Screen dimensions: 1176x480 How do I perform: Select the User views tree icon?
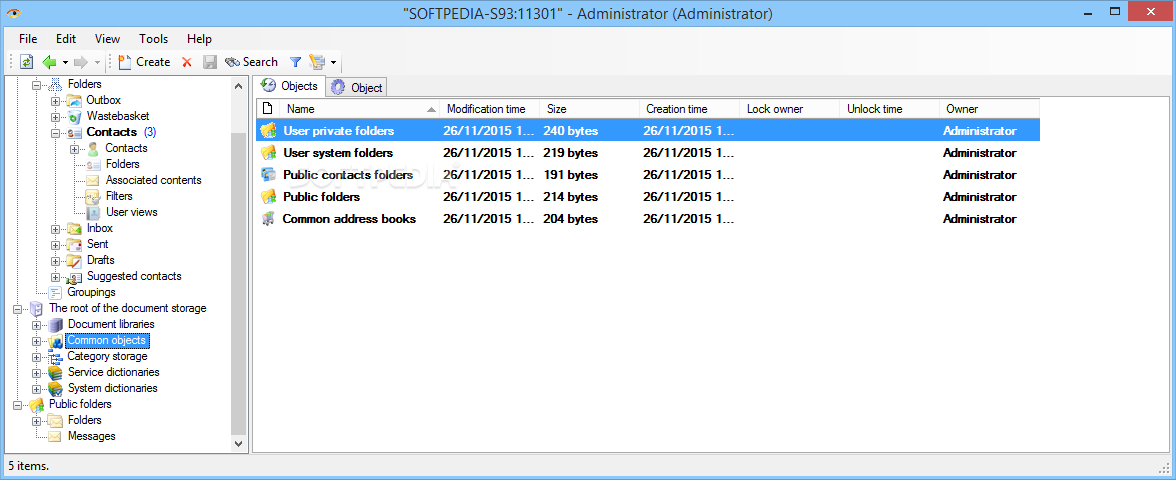point(93,212)
